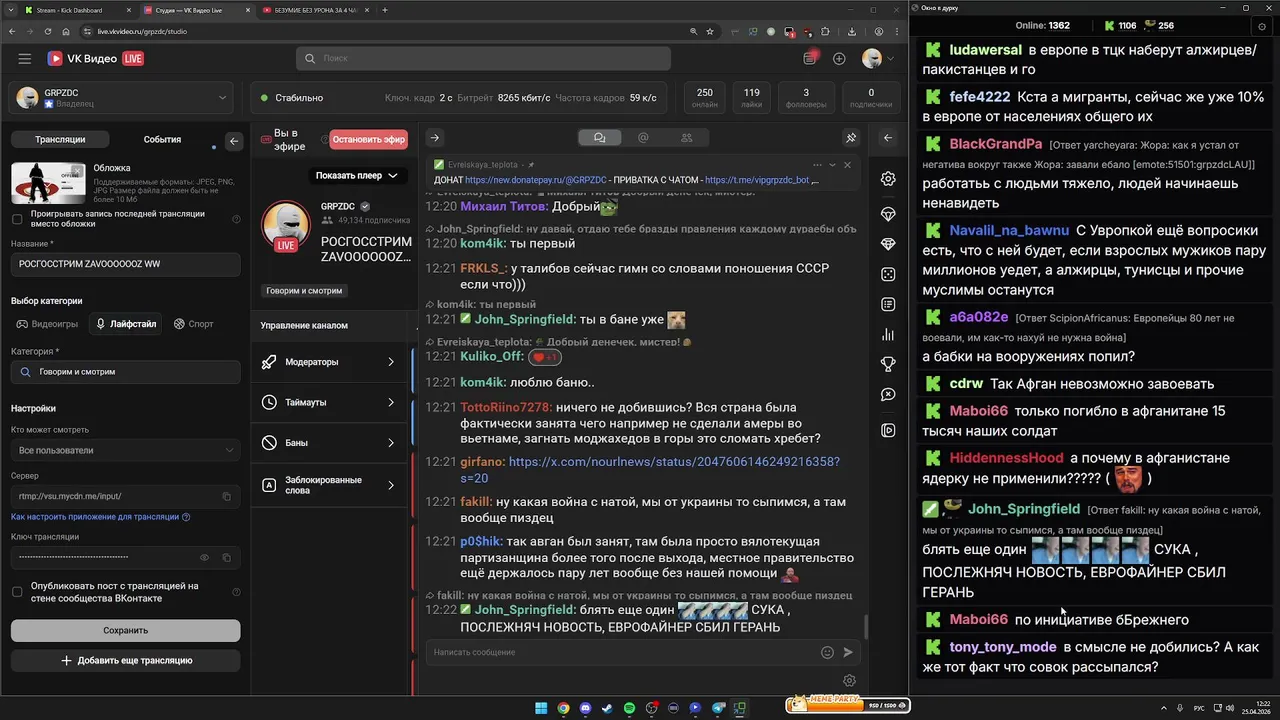Viewport: 1280px width, 720px height.
Task: Copy the server RTMP URL
Action: tap(226, 496)
